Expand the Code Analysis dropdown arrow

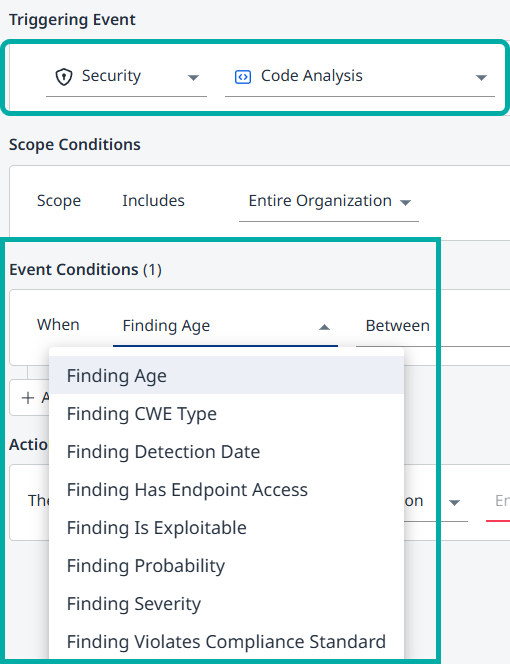[481, 77]
